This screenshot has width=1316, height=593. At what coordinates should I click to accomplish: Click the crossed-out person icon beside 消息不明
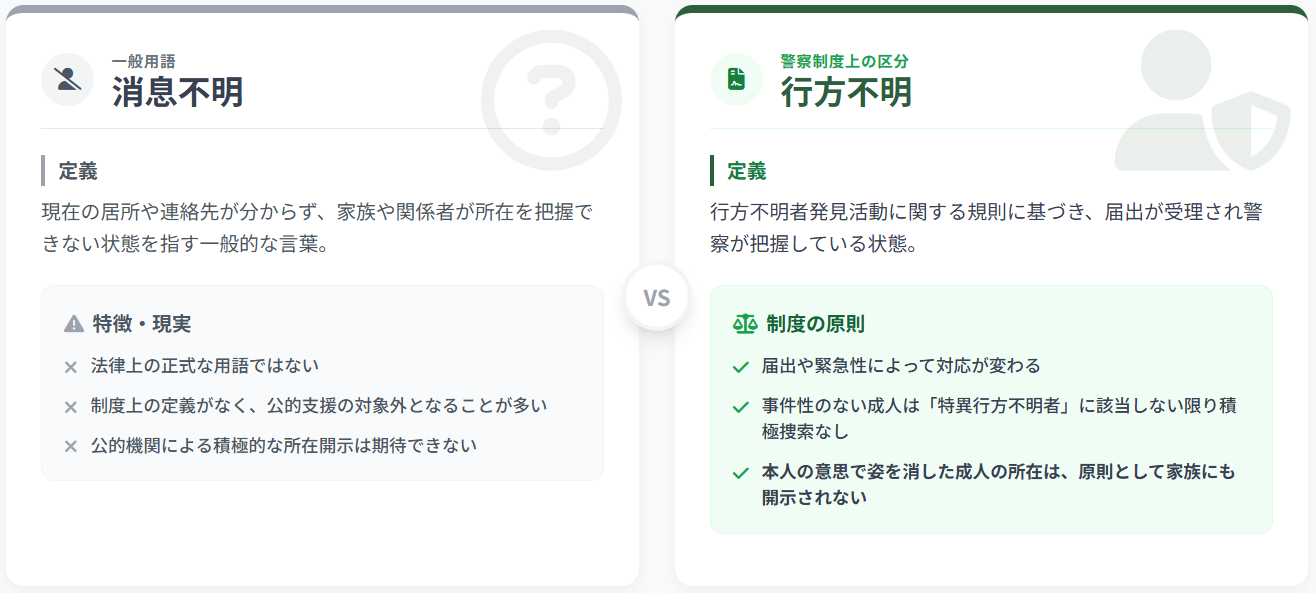(68, 79)
